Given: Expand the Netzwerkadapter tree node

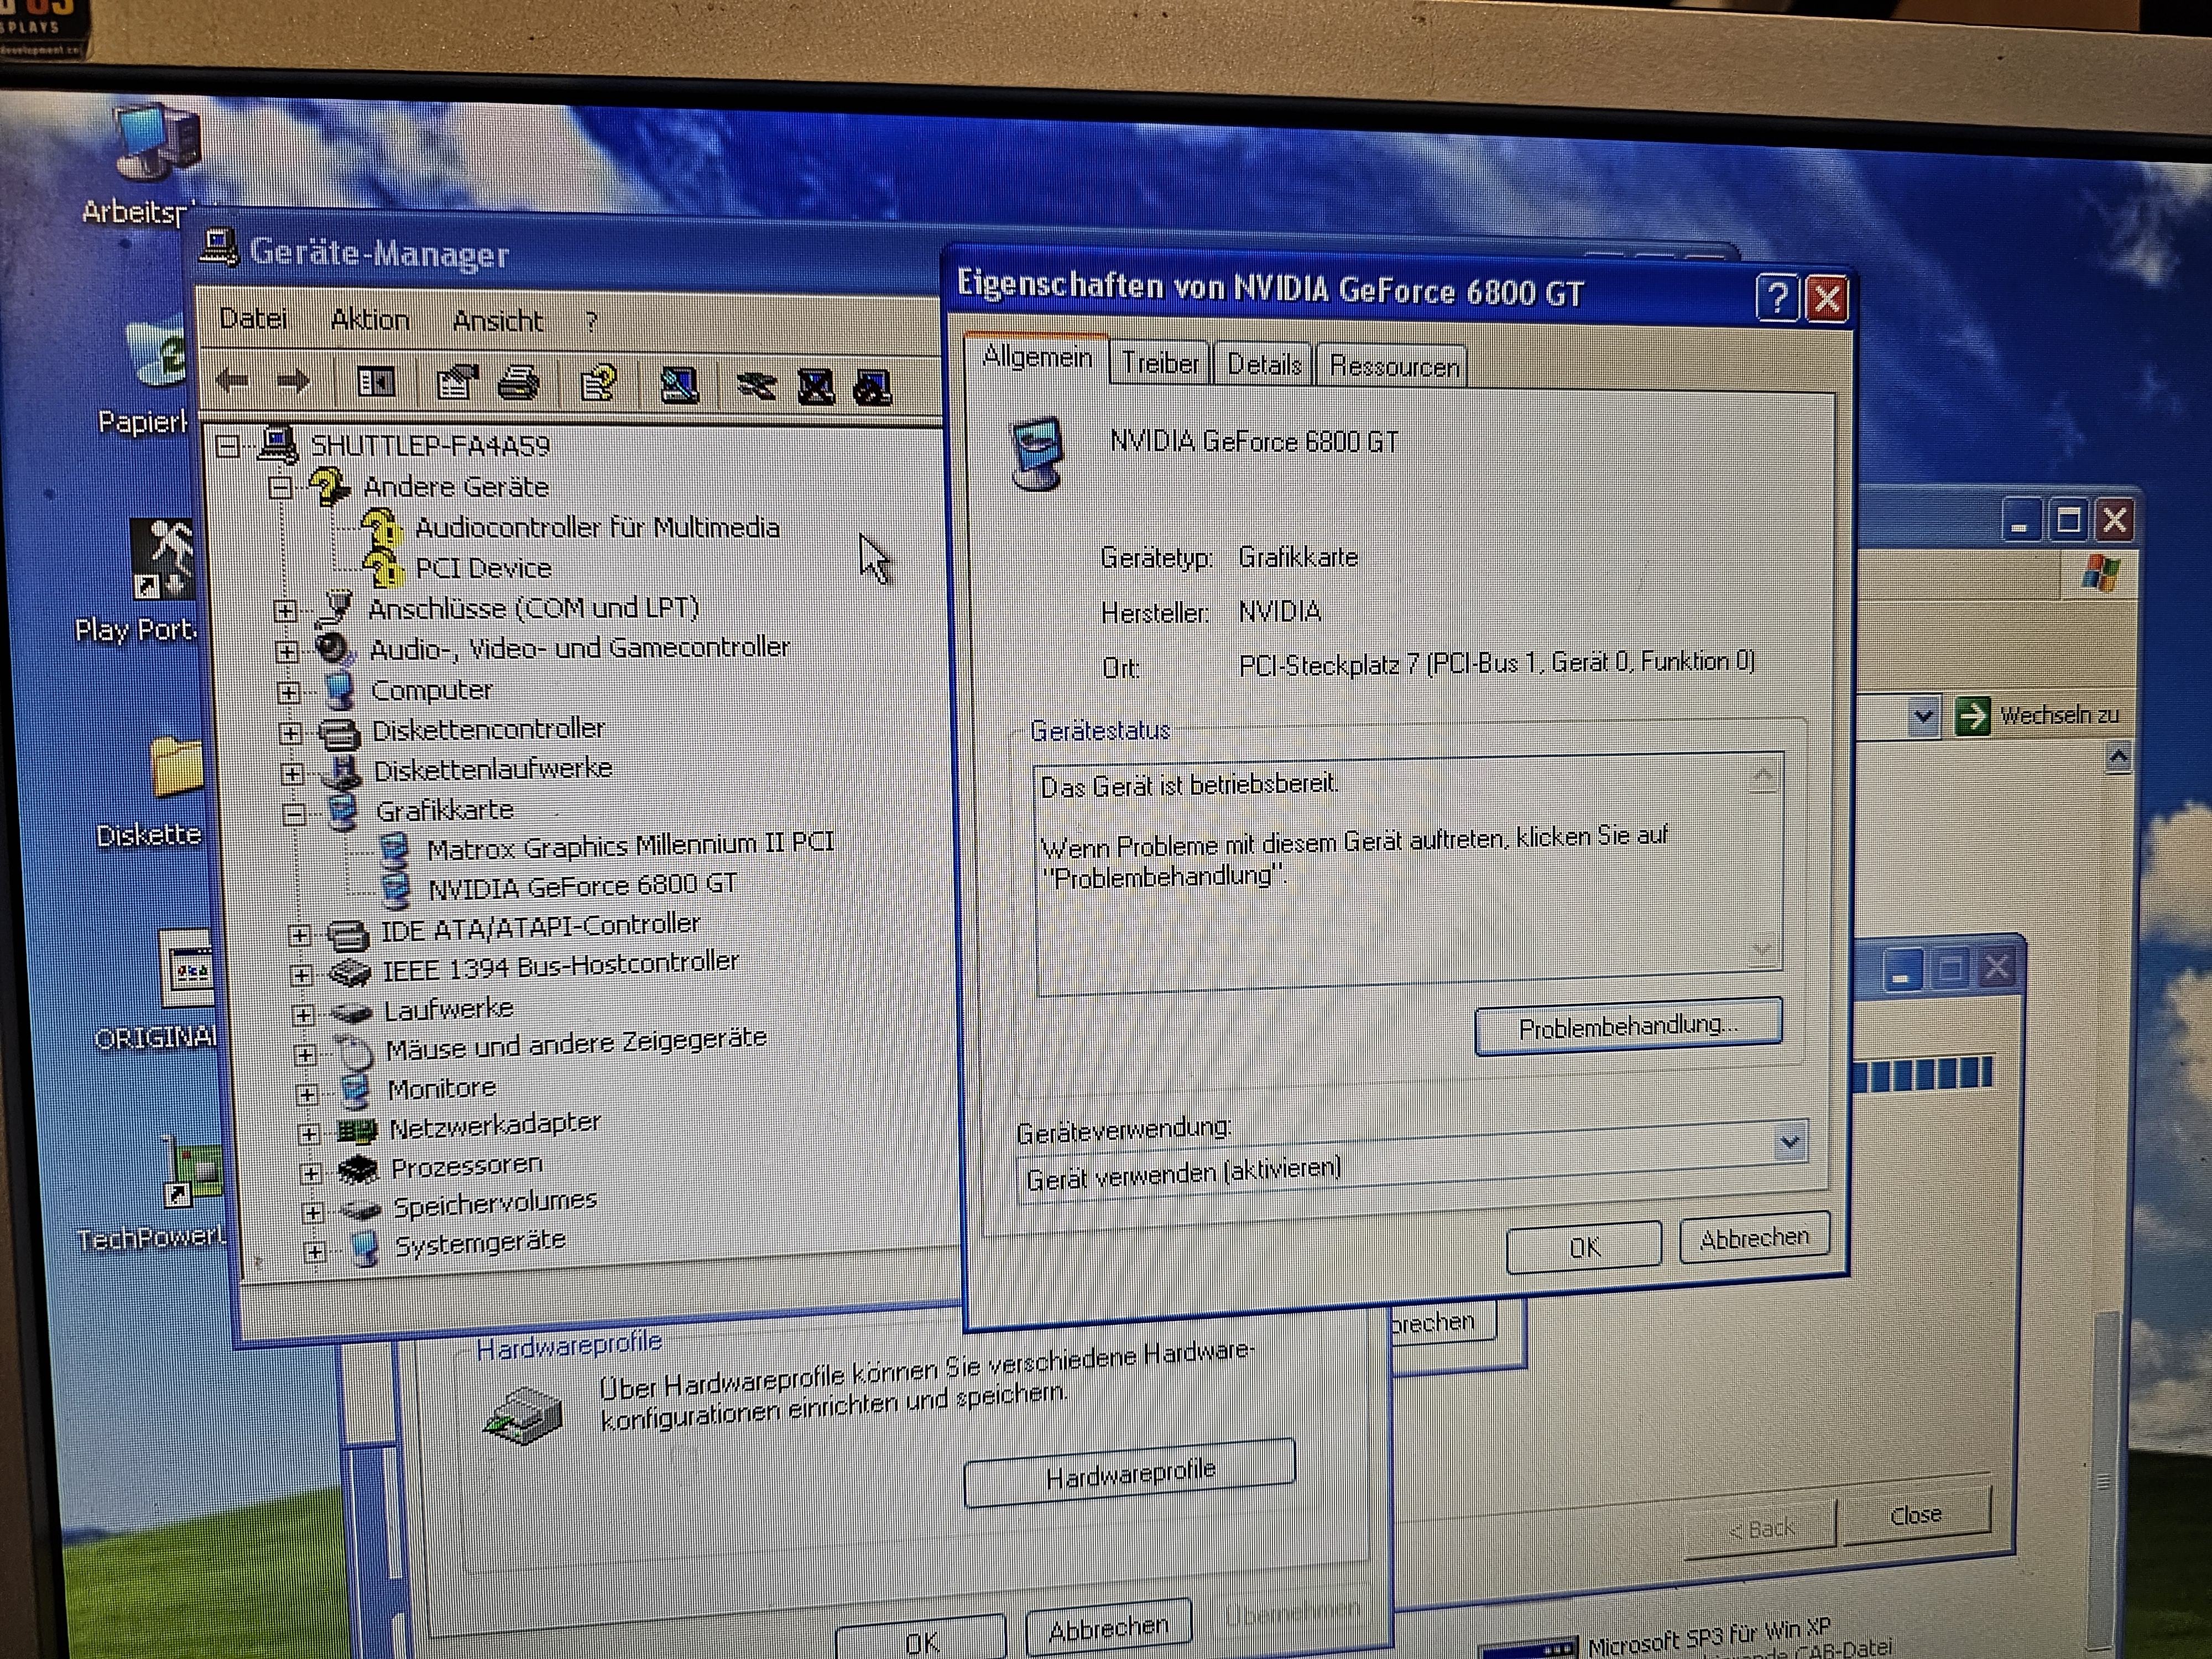Looking at the screenshot, I should [308, 1134].
